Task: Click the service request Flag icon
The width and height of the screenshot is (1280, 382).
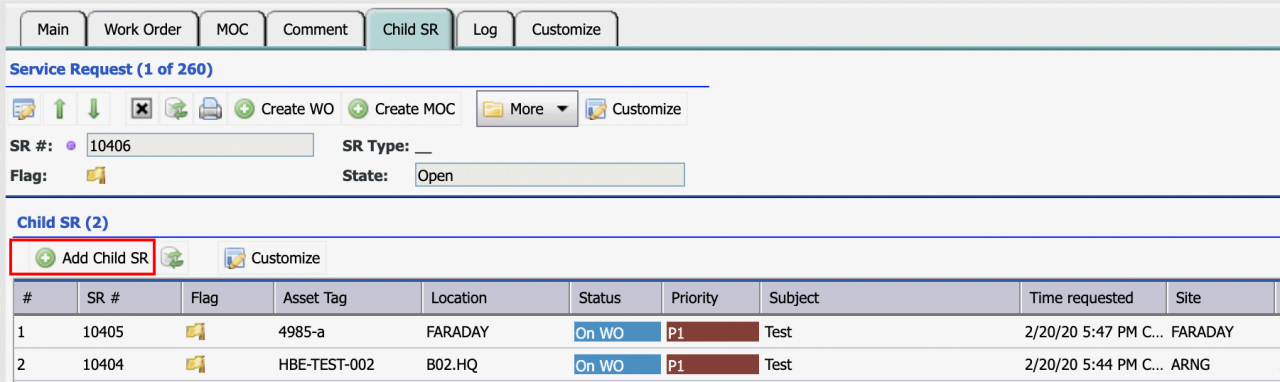Action: [96, 175]
